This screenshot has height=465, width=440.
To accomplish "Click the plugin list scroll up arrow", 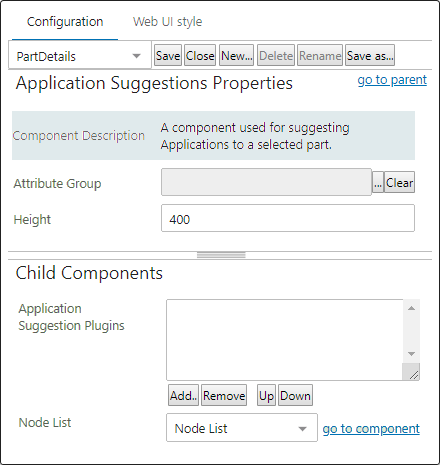I will (411, 308).
